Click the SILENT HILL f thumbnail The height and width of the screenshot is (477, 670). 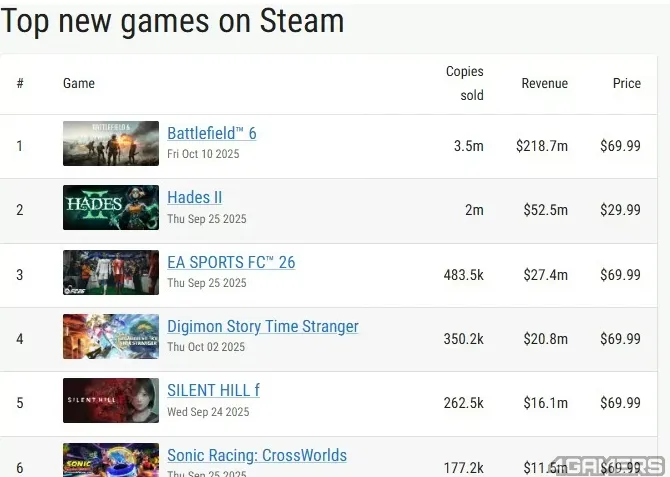pos(111,400)
